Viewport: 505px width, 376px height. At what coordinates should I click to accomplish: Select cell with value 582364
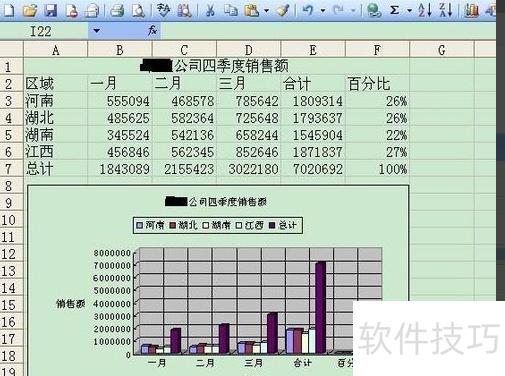184,118
